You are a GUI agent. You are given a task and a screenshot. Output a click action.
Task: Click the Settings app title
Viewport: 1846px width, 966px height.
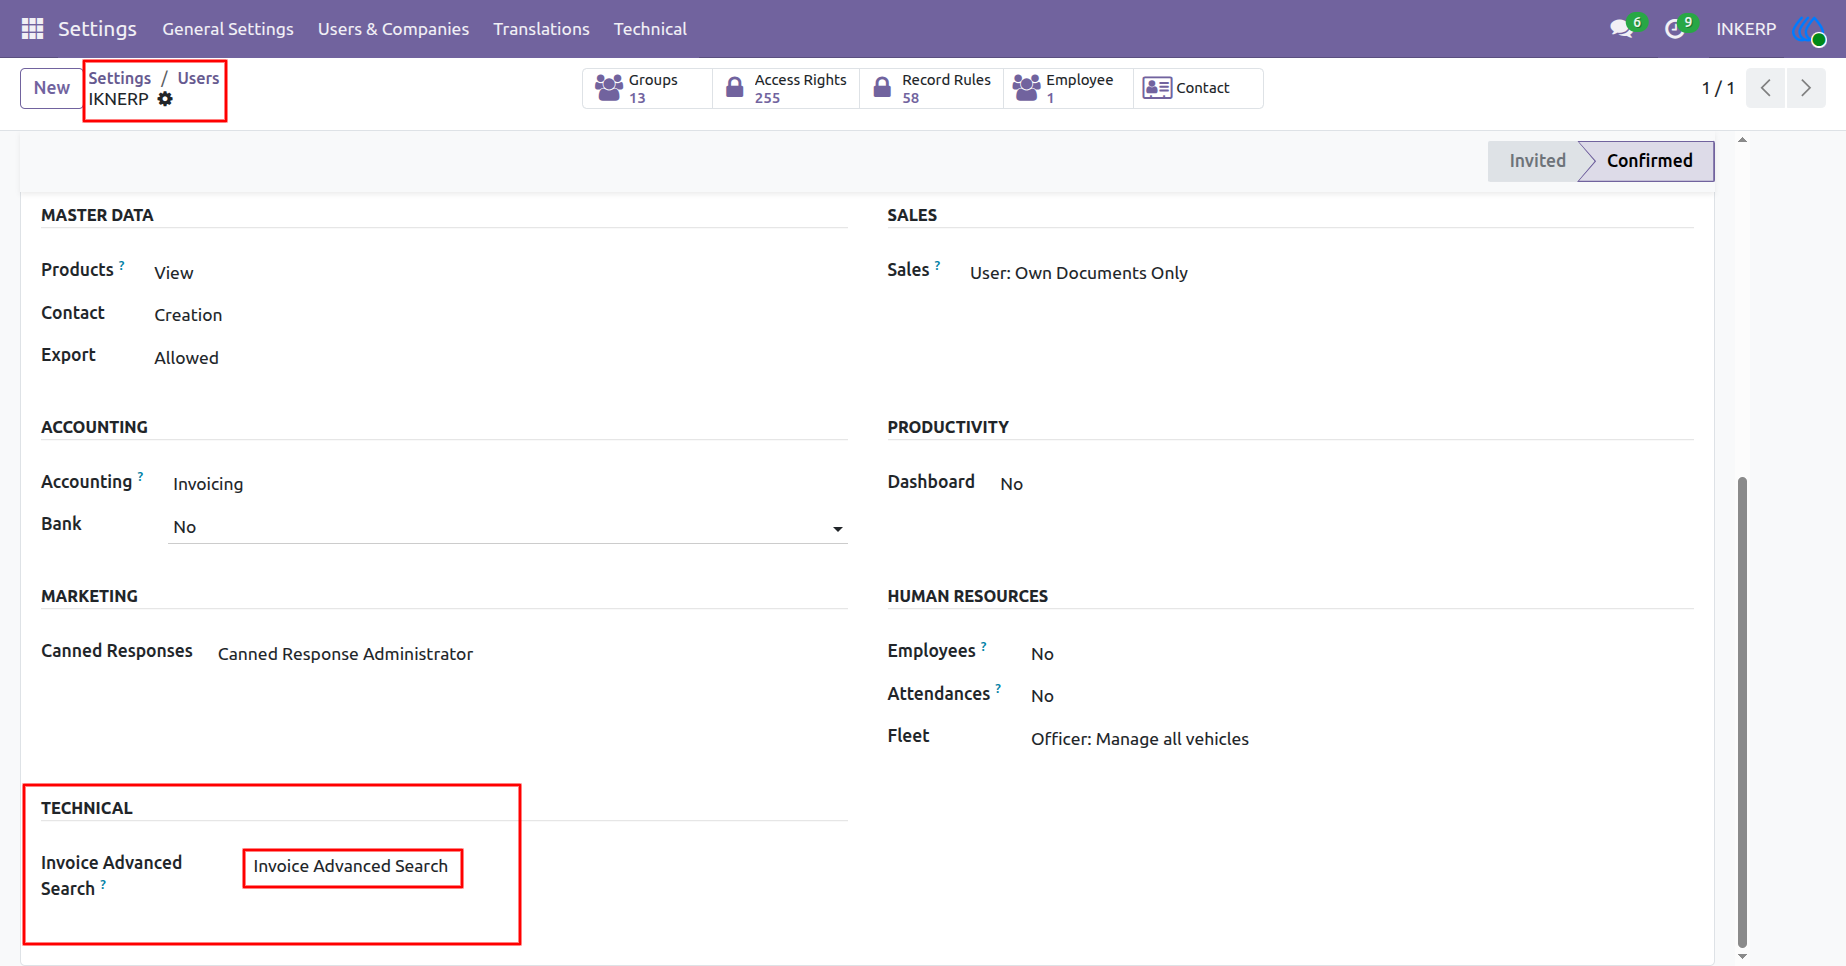point(97,29)
